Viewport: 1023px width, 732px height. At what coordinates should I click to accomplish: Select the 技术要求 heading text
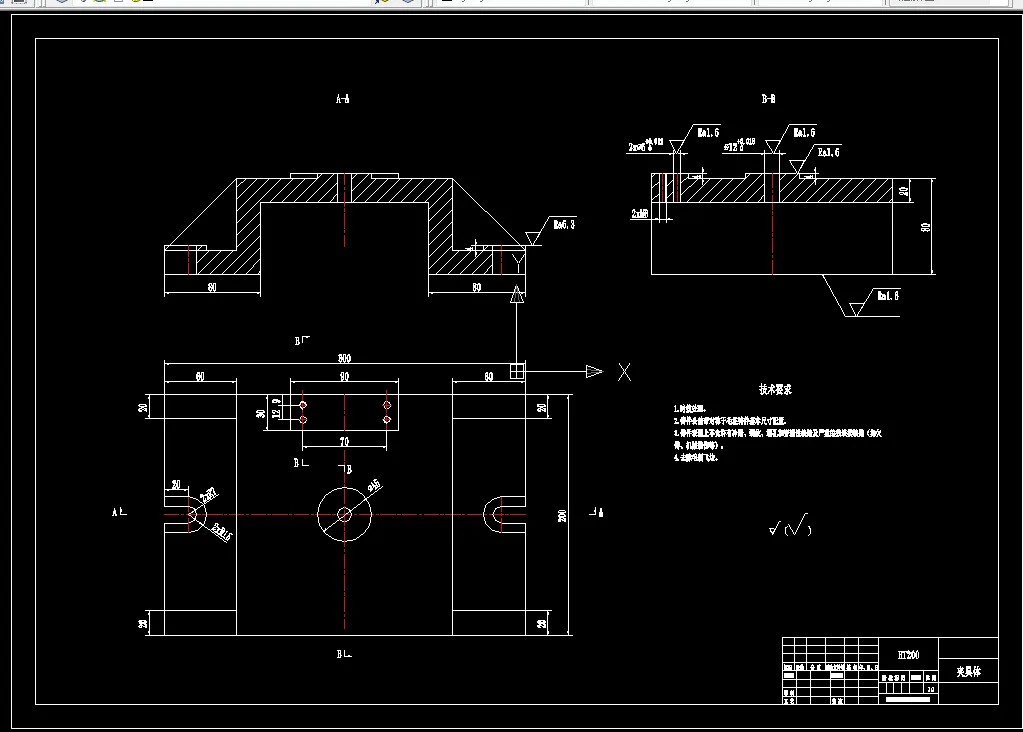pos(775,389)
